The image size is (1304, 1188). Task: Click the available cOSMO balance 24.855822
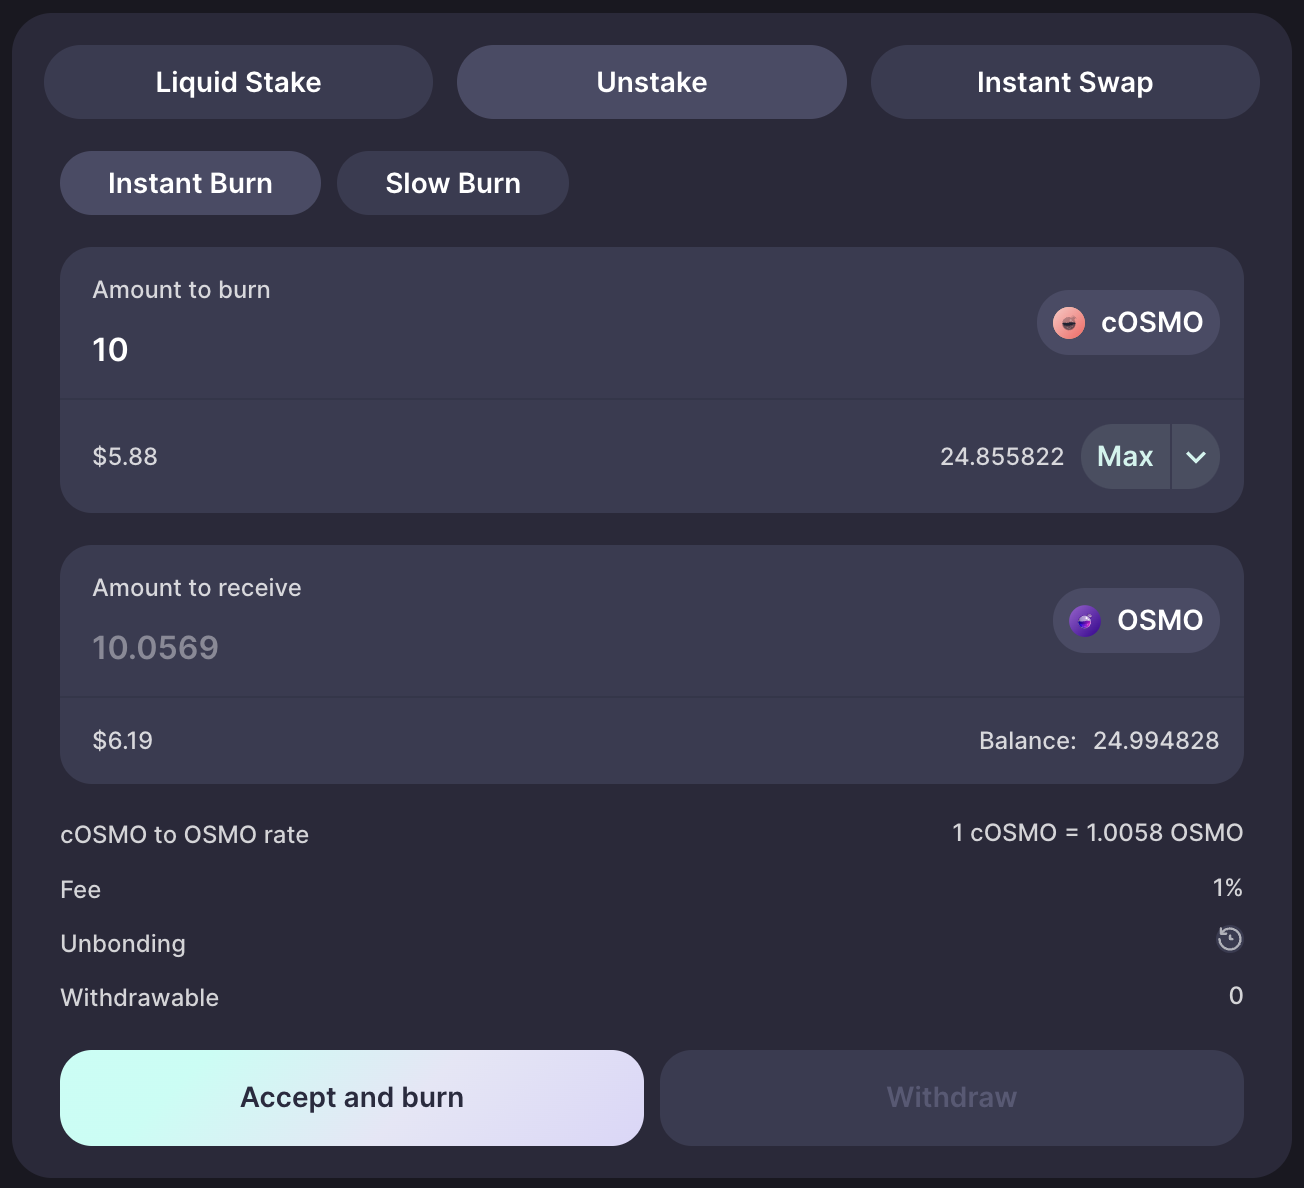1002,457
